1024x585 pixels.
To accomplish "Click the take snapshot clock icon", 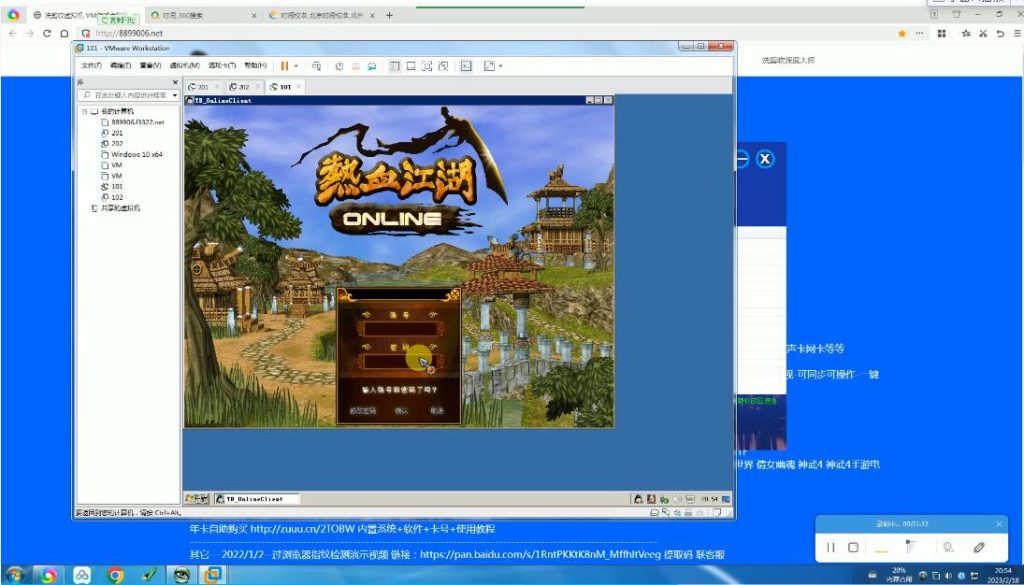I will click(x=340, y=66).
